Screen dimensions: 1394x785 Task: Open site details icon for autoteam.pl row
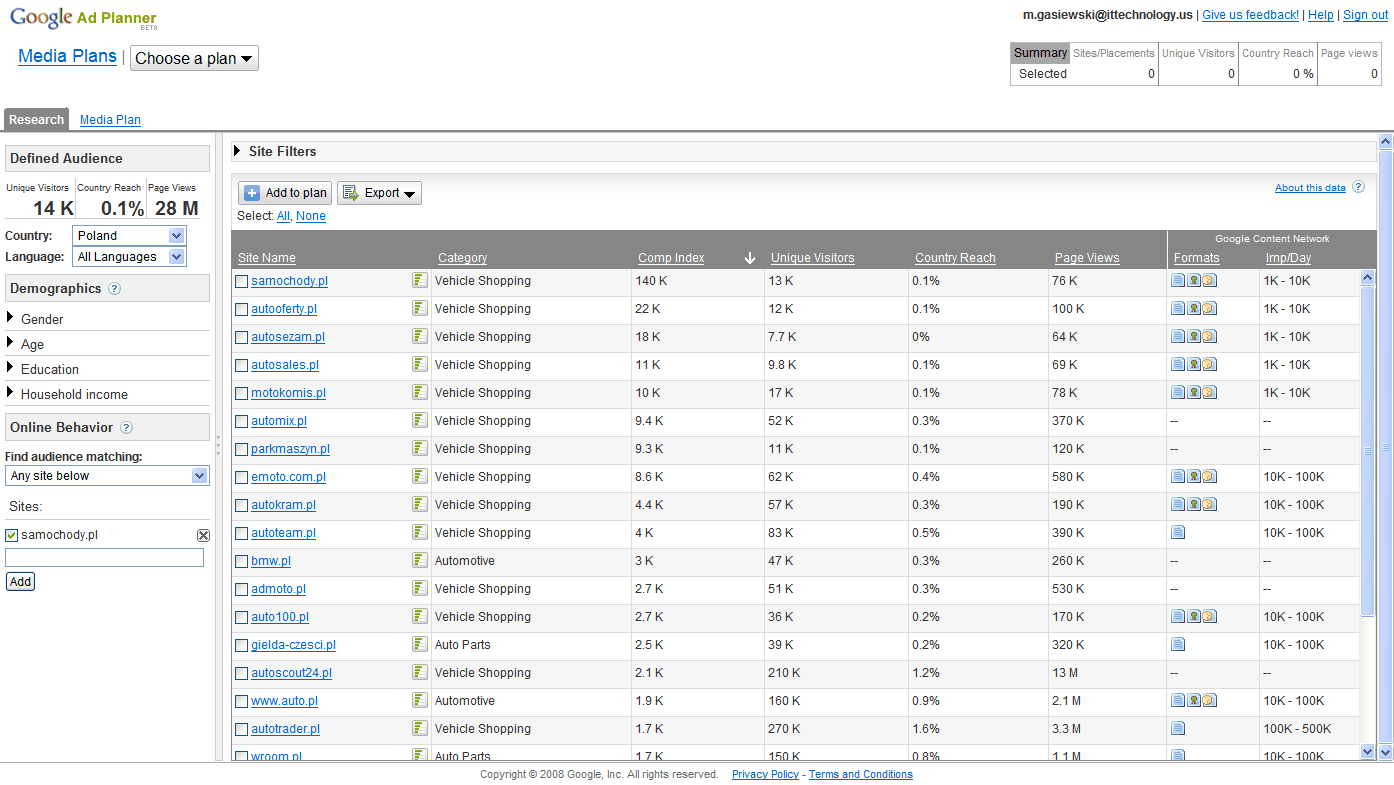[420, 532]
